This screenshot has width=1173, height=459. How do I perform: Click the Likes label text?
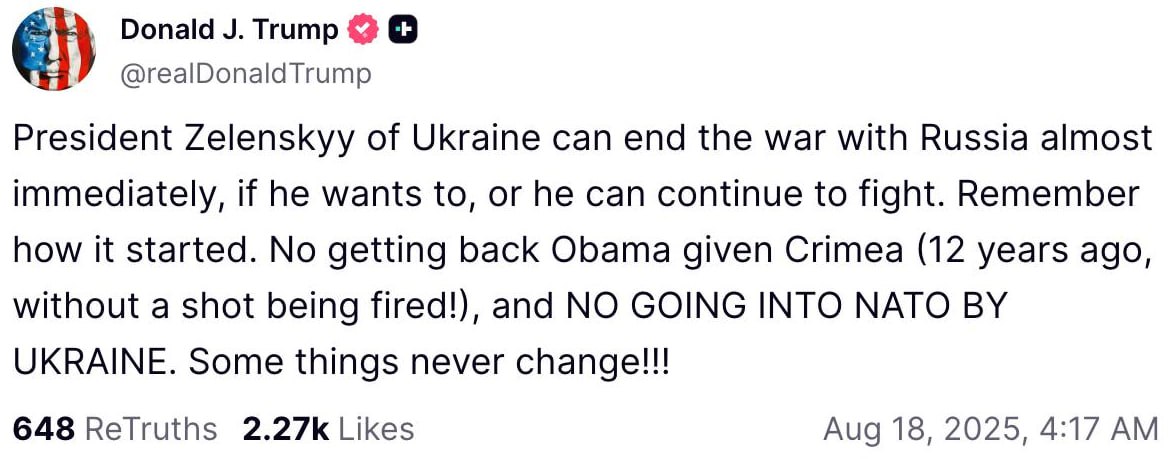(376, 429)
